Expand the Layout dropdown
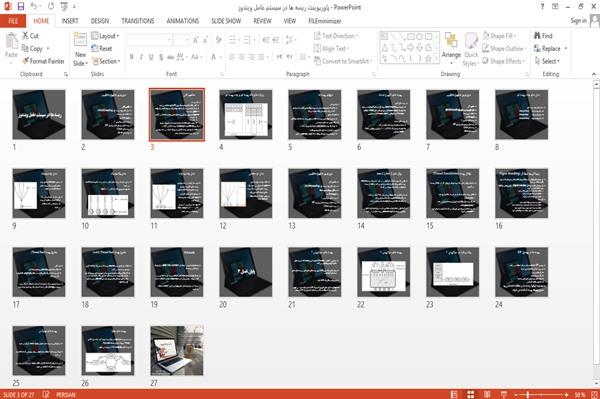 click(105, 36)
